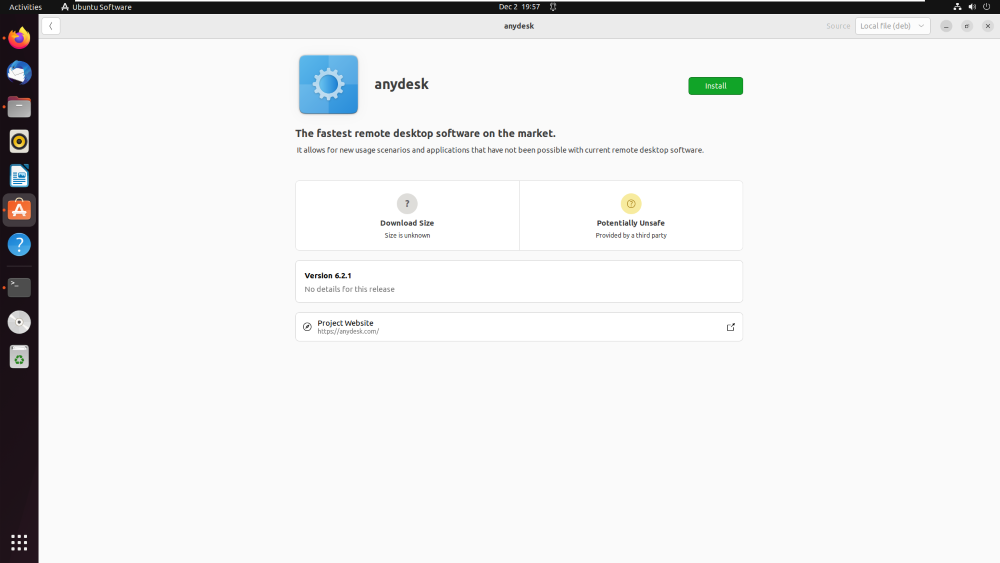Open the Project Website link row
This screenshot has width=1000, height=563.
[x=519, y=326]
